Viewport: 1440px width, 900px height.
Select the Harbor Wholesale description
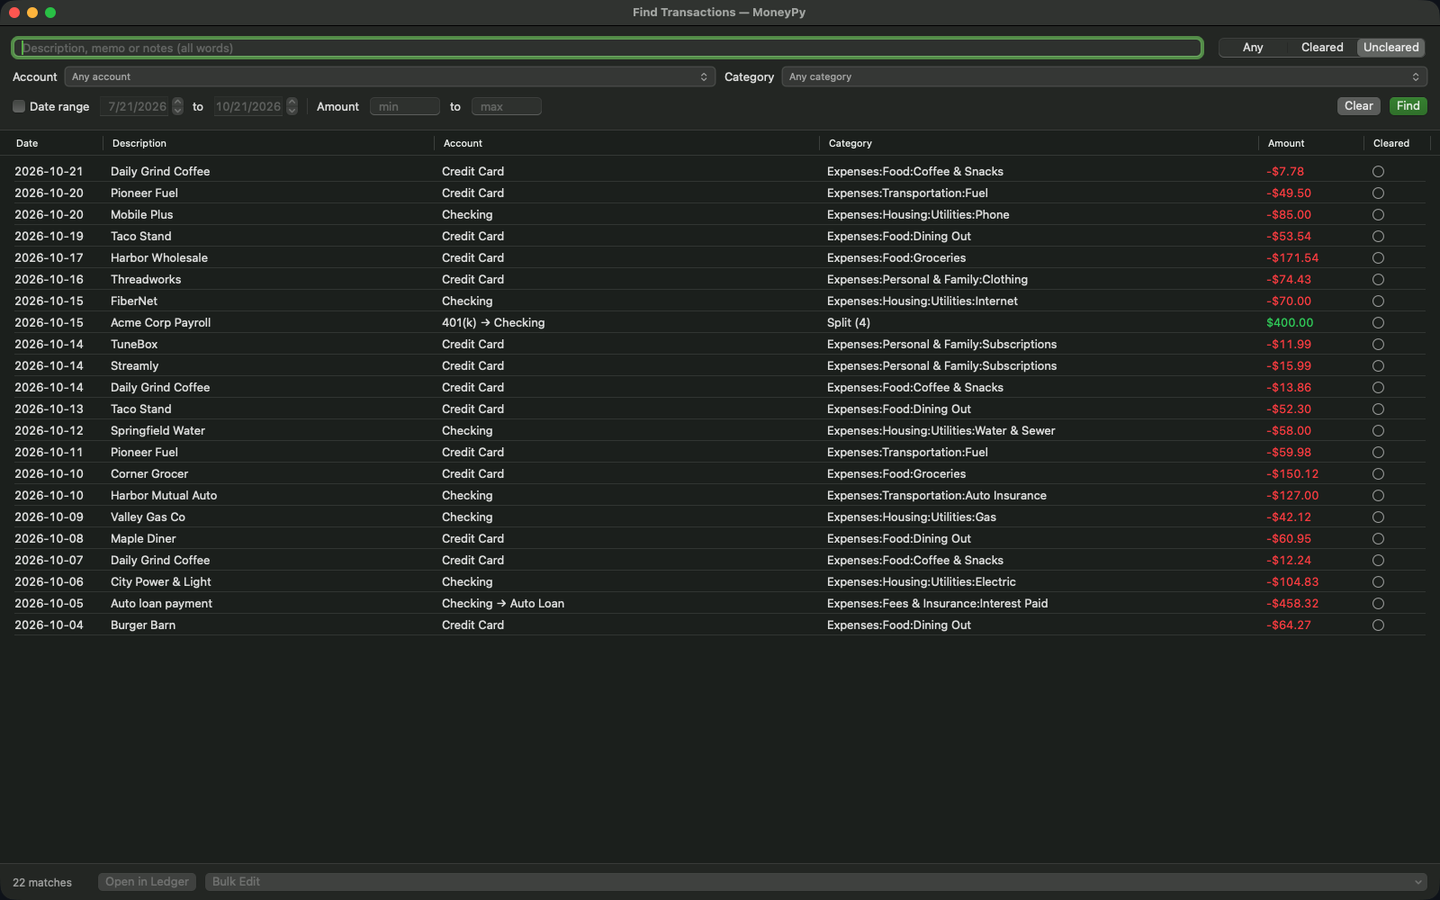[x=159, y=258]
